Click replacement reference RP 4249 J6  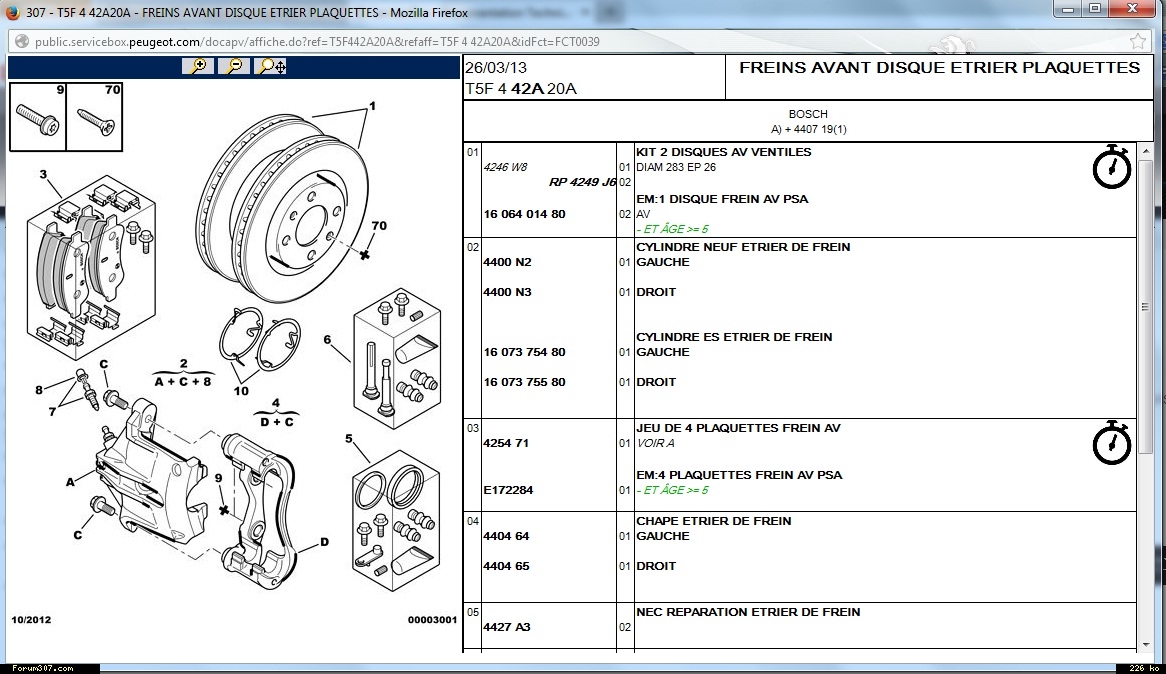coord(582,182)
